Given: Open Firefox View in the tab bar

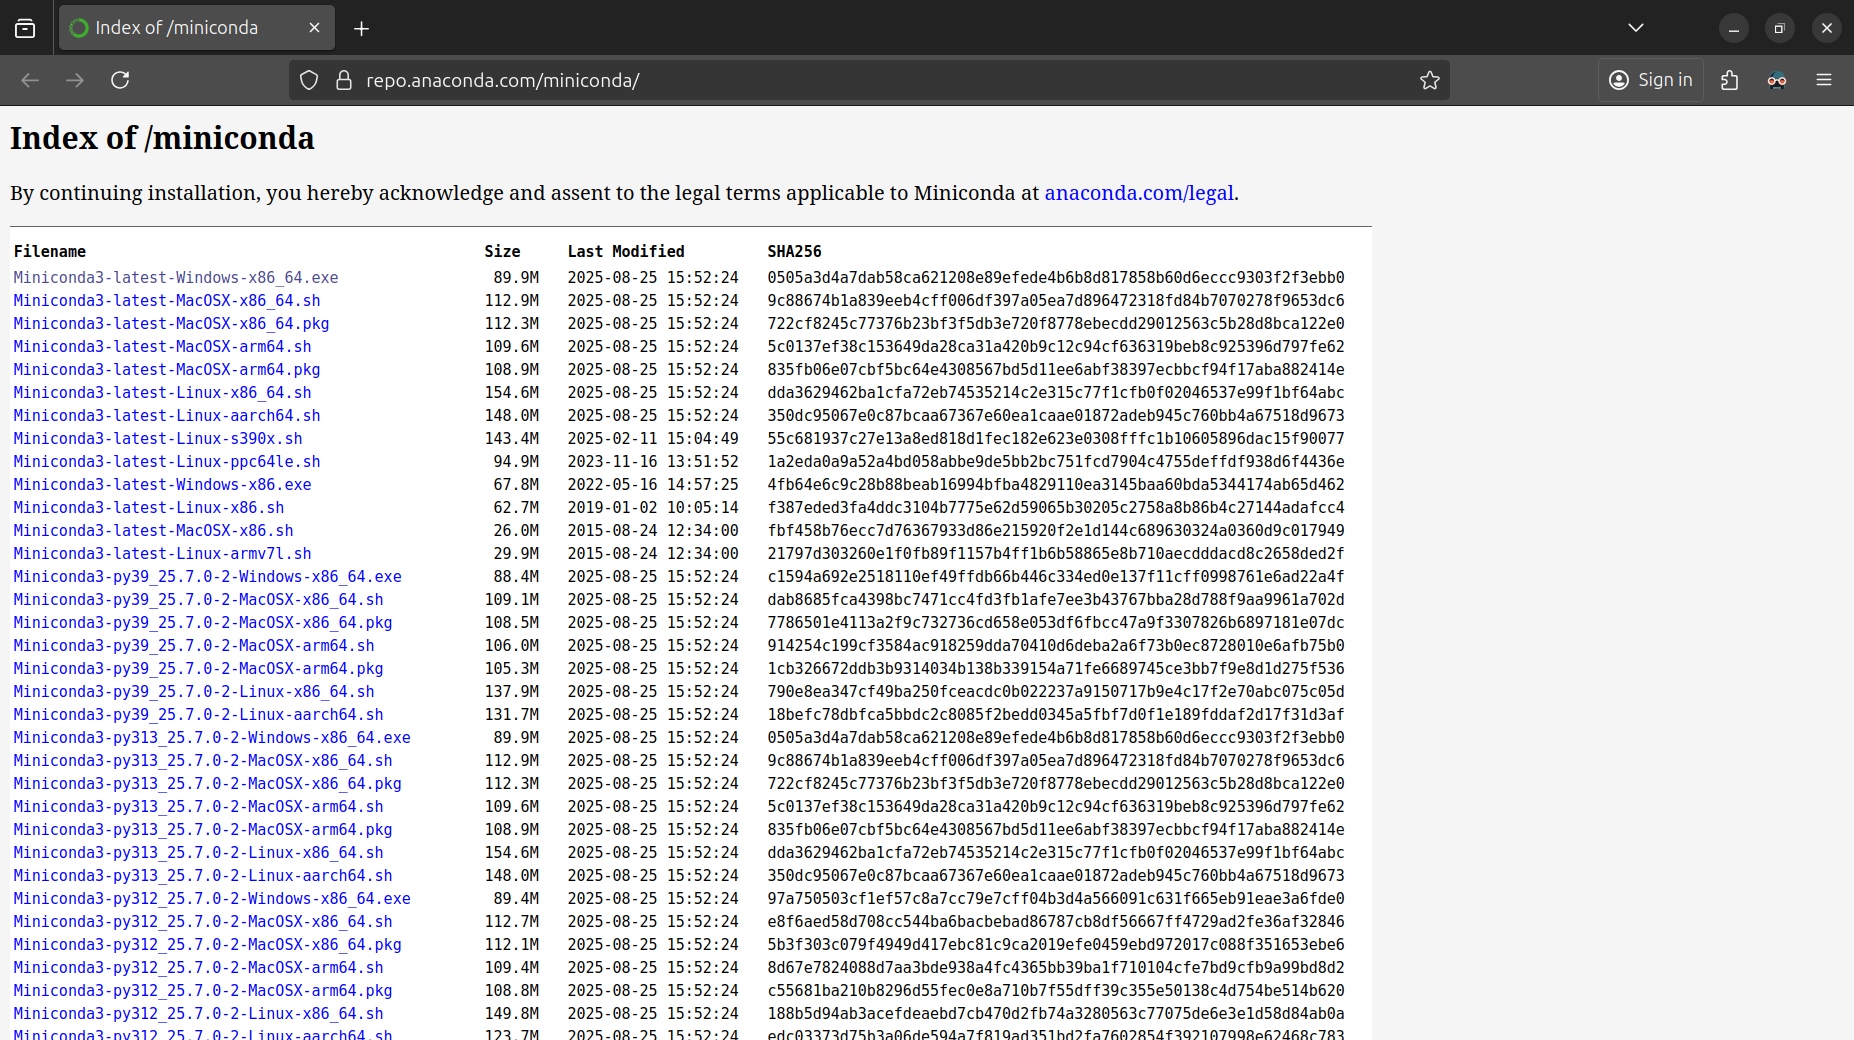Looking at the screenshot, I should point(24,27).
